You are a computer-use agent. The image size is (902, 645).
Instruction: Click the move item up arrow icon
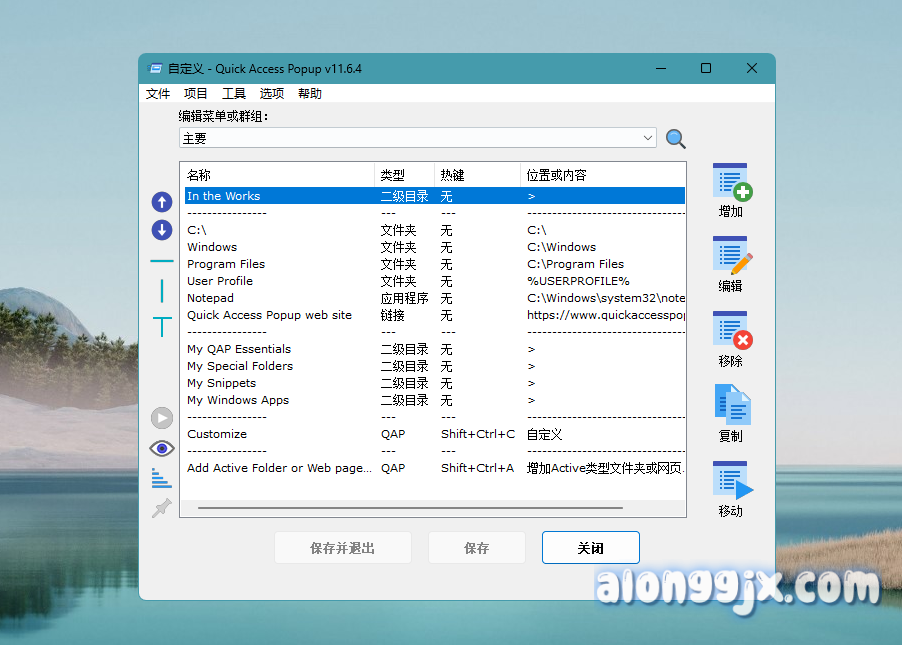[162, 202]
